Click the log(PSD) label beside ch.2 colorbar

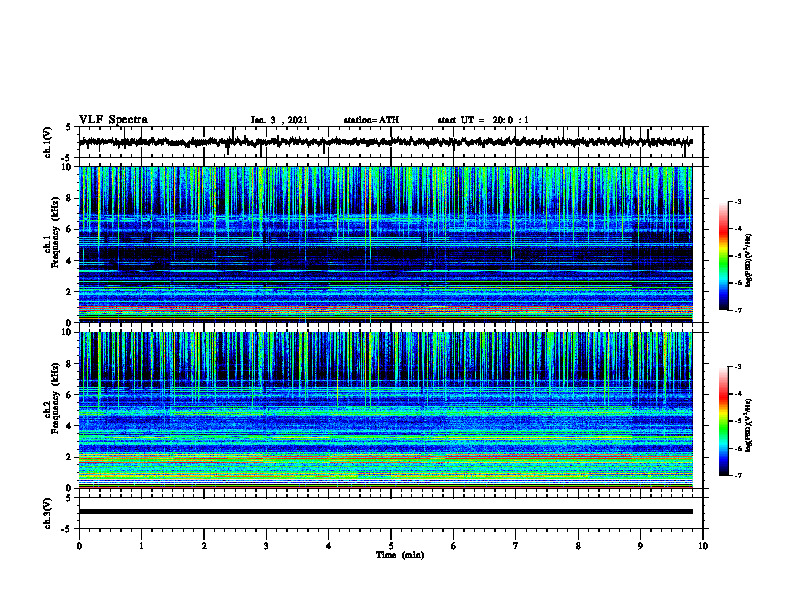[749, 425]
